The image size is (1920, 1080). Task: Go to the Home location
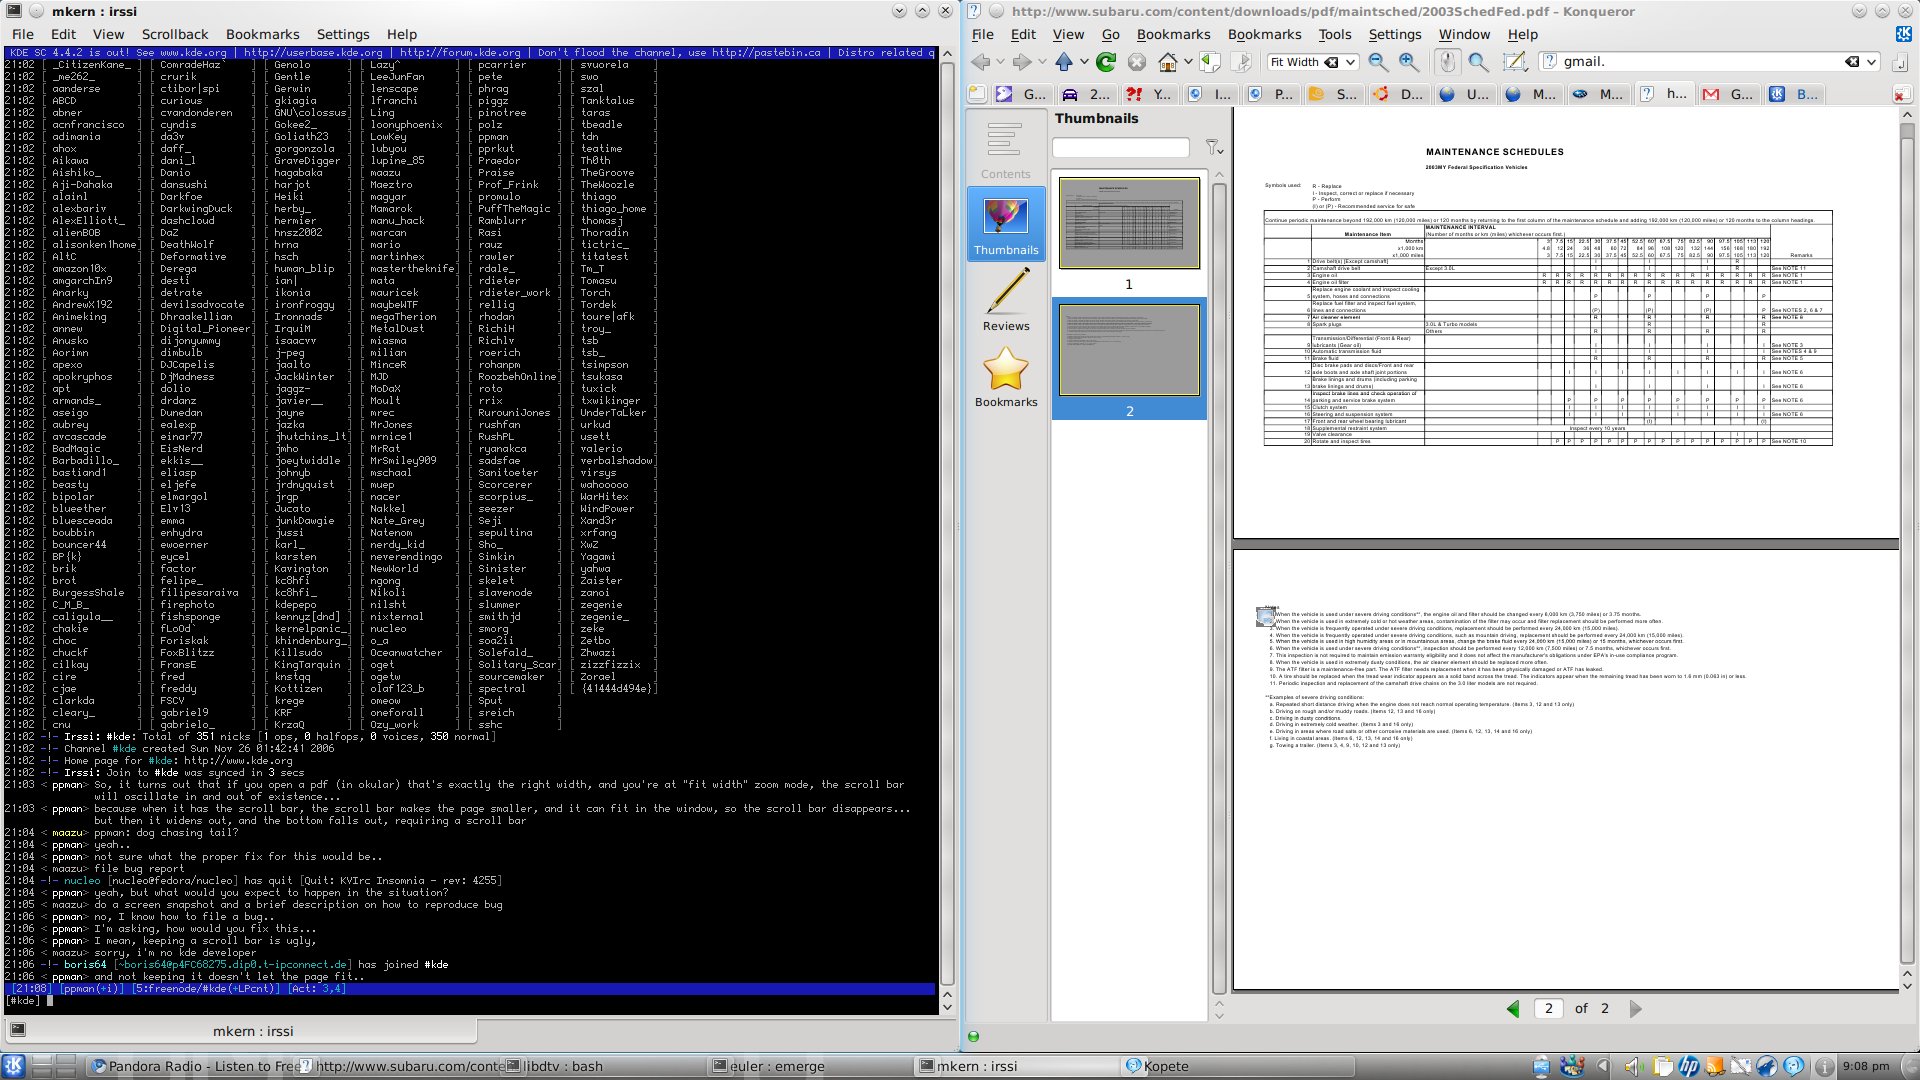tap(1167, 62)
